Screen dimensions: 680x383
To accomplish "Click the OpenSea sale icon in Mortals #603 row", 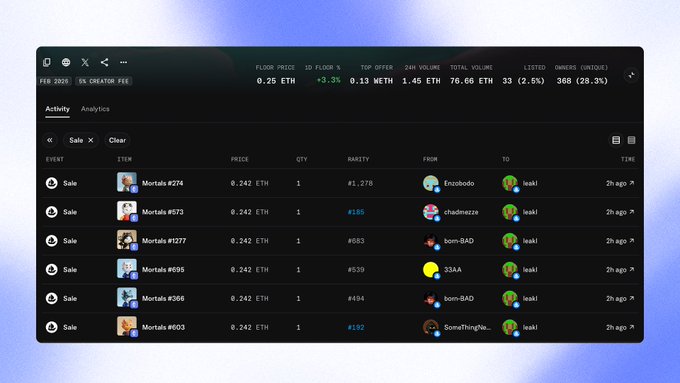I will (x=52, y=327).
